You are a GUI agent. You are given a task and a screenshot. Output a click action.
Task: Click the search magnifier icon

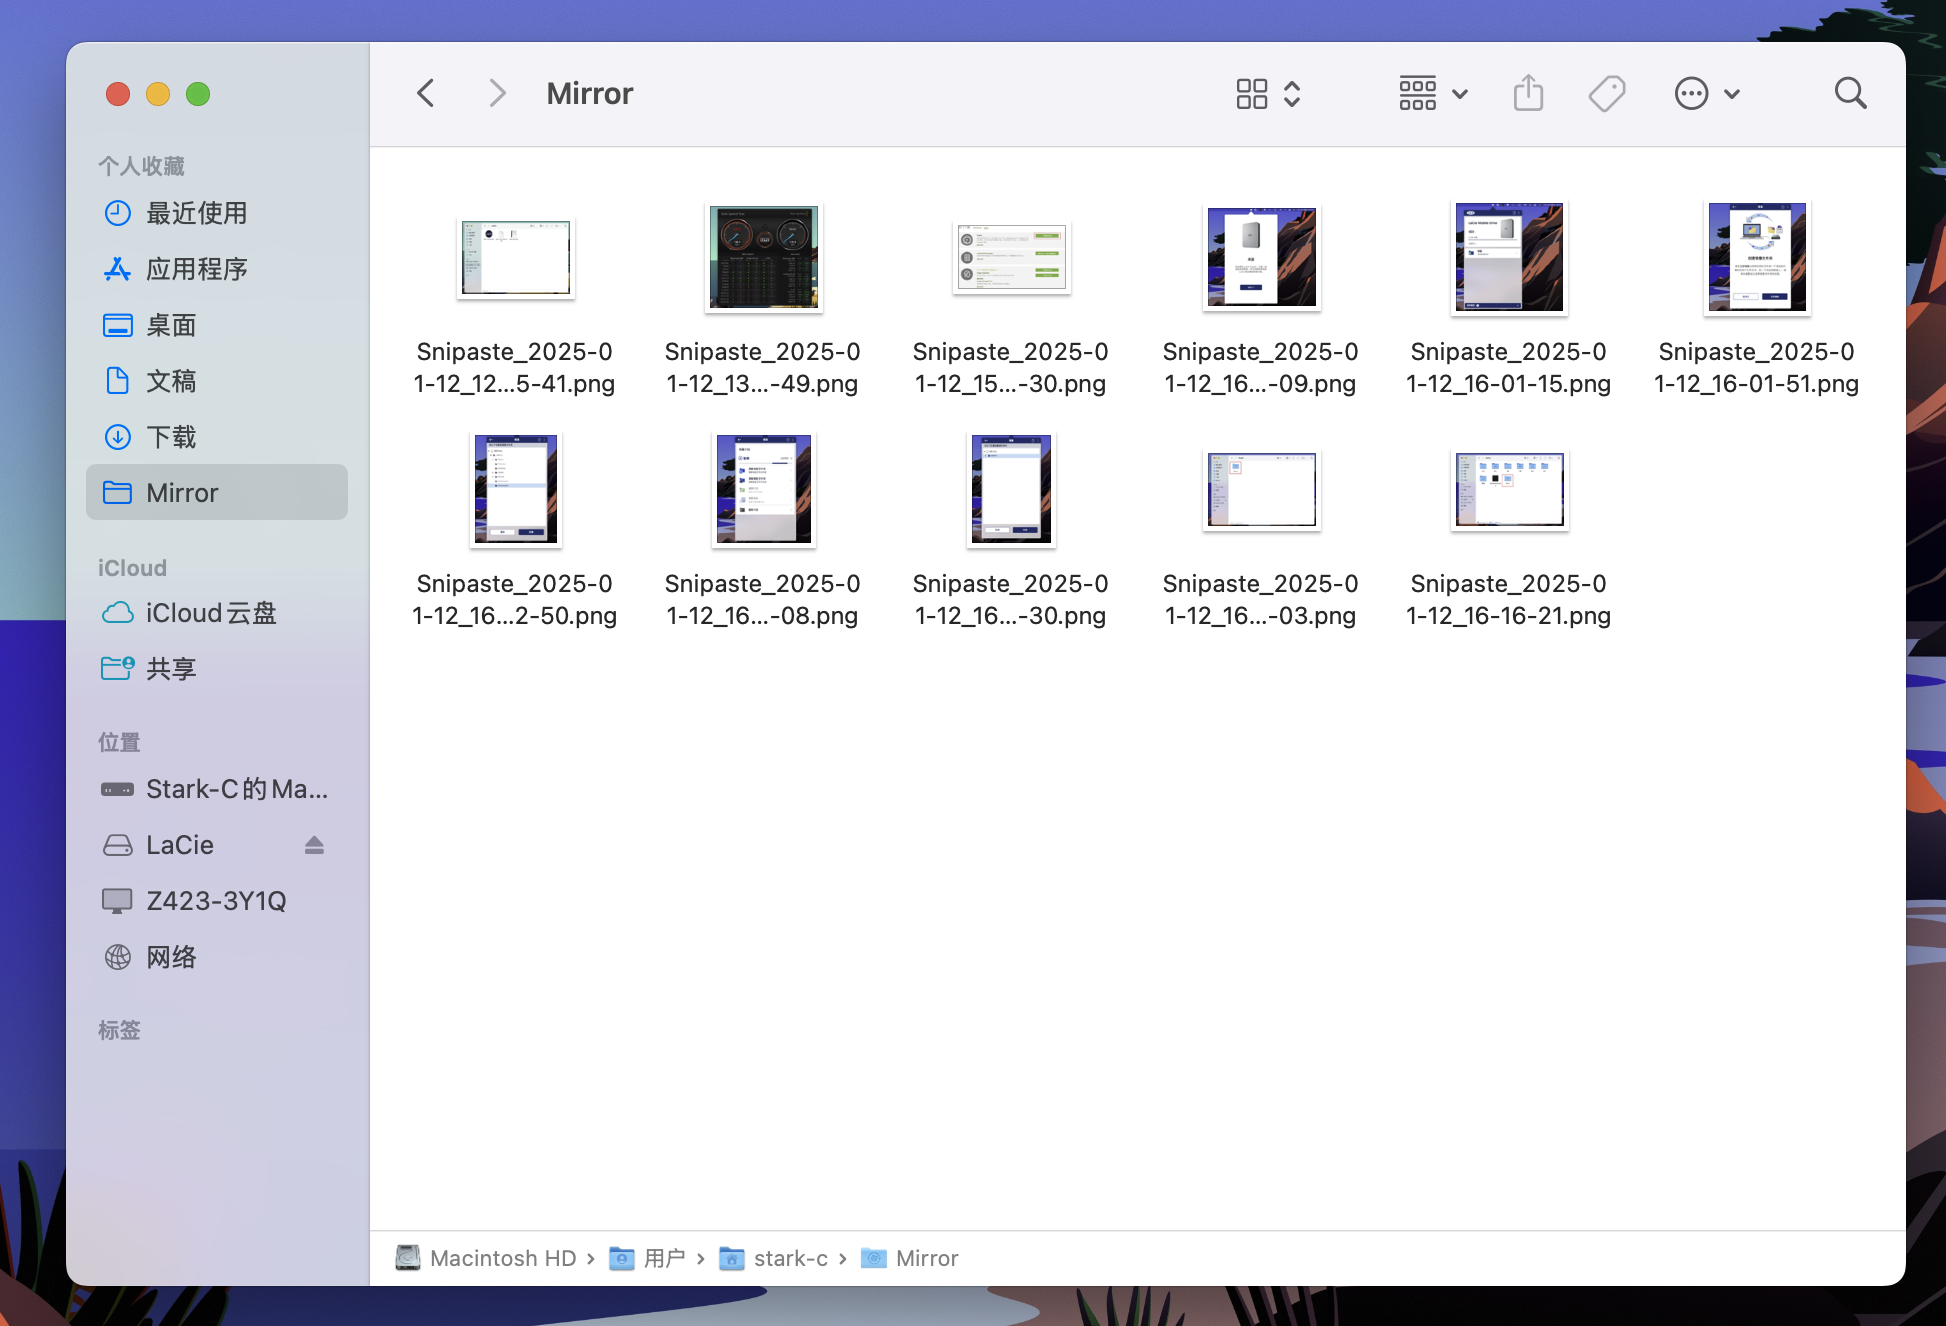(x=1850, y=94)
